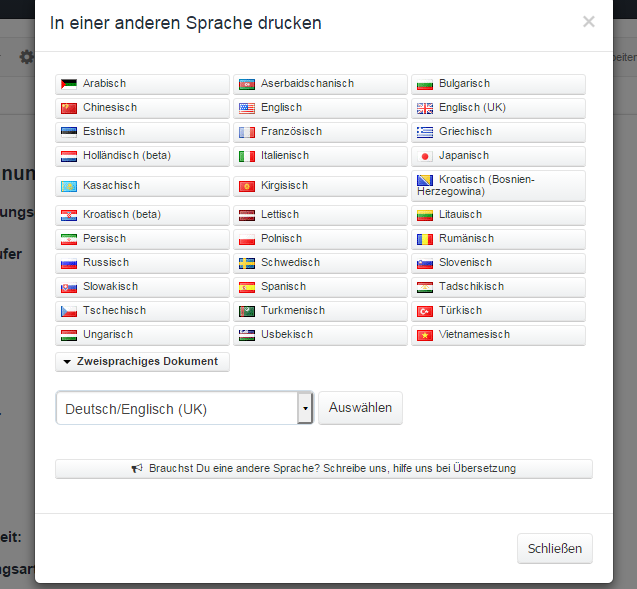
Task: Pick Türkisch from the language grid
Action: (498, 311)
